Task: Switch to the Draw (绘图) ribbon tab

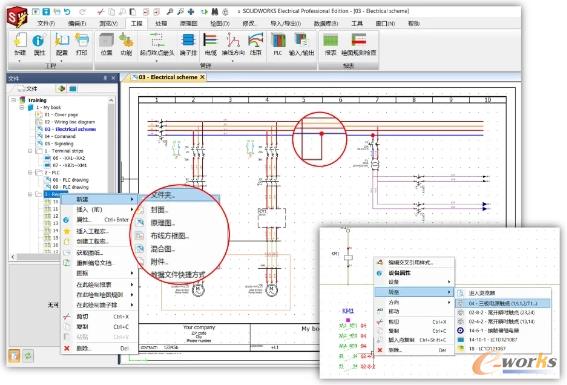Action: [219, 23]
